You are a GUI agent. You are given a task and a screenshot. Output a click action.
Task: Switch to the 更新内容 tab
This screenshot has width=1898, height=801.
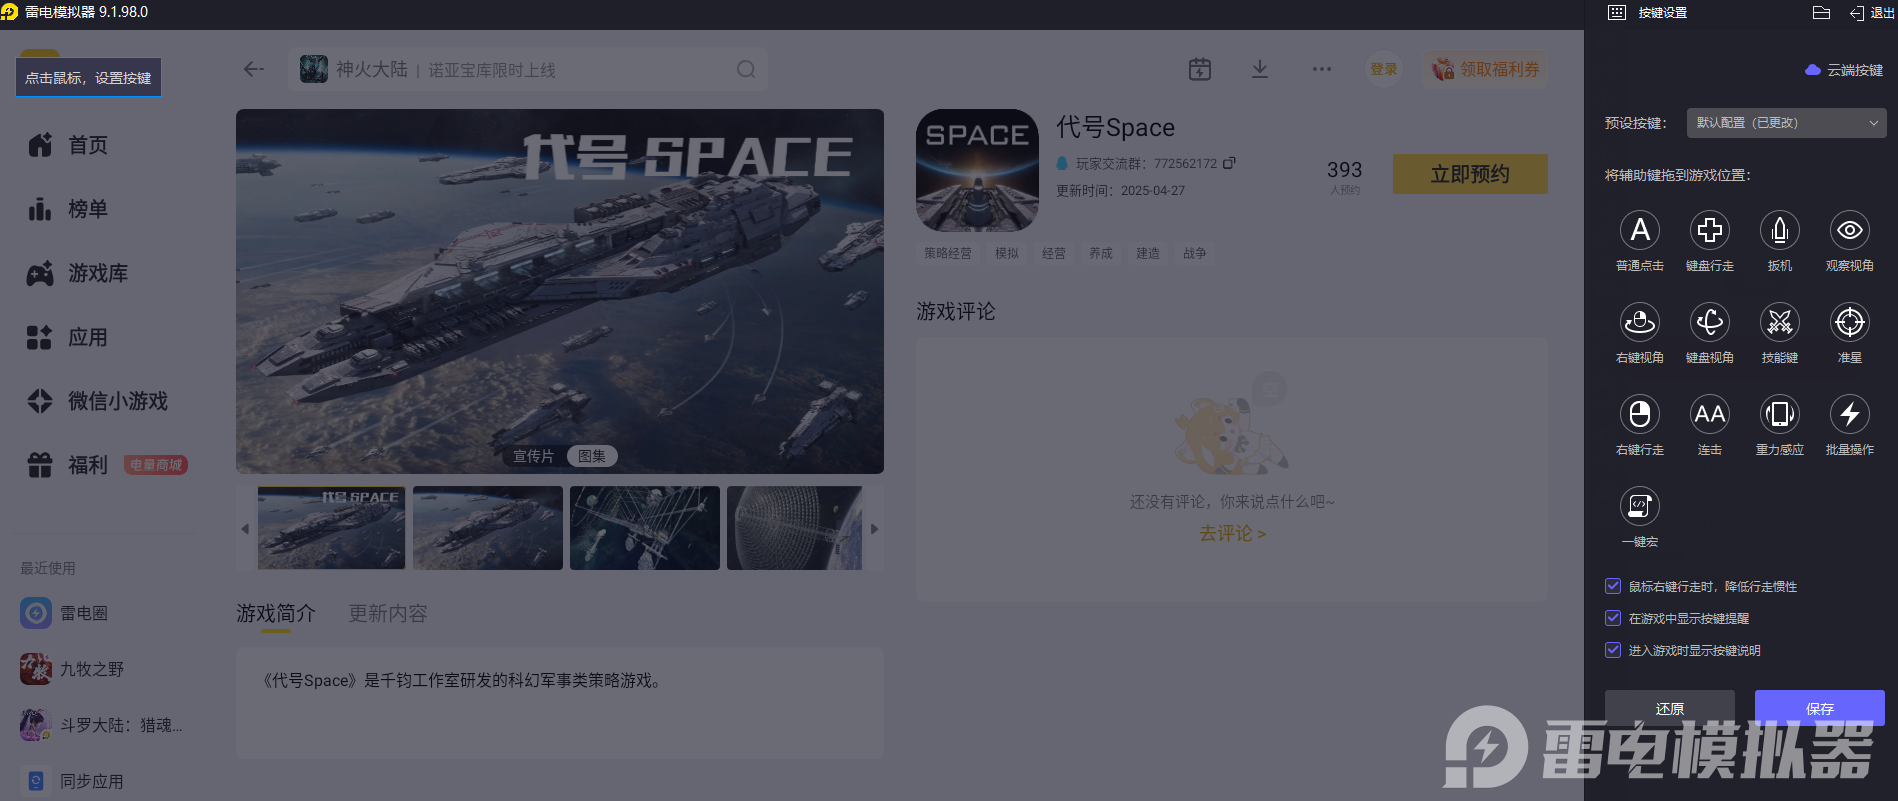tap(388, 613)
